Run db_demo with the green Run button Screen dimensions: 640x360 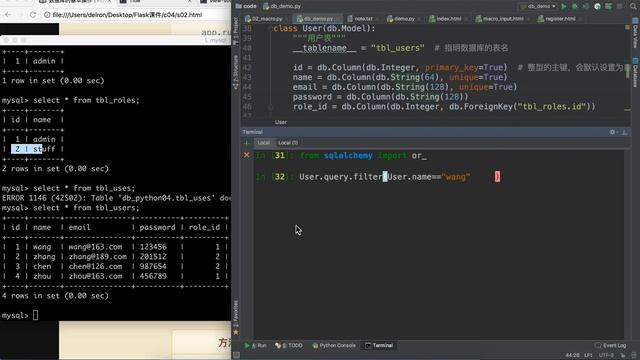tap(564, 6)
